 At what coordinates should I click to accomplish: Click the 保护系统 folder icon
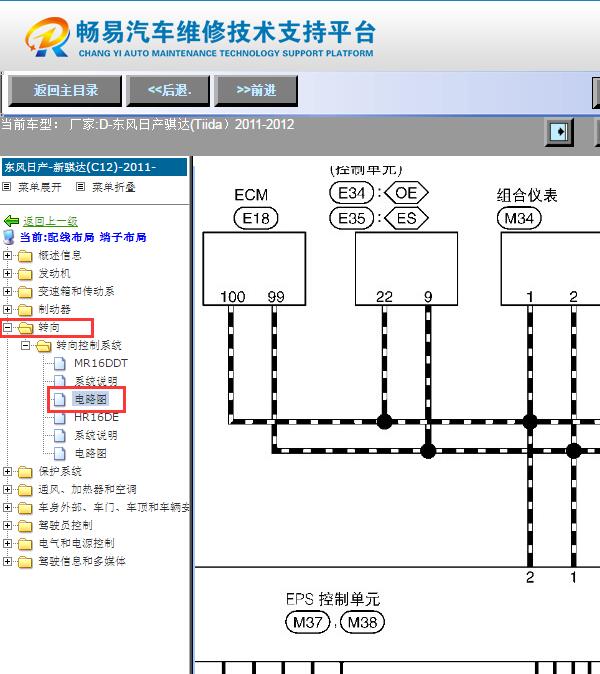pos(25,472)
